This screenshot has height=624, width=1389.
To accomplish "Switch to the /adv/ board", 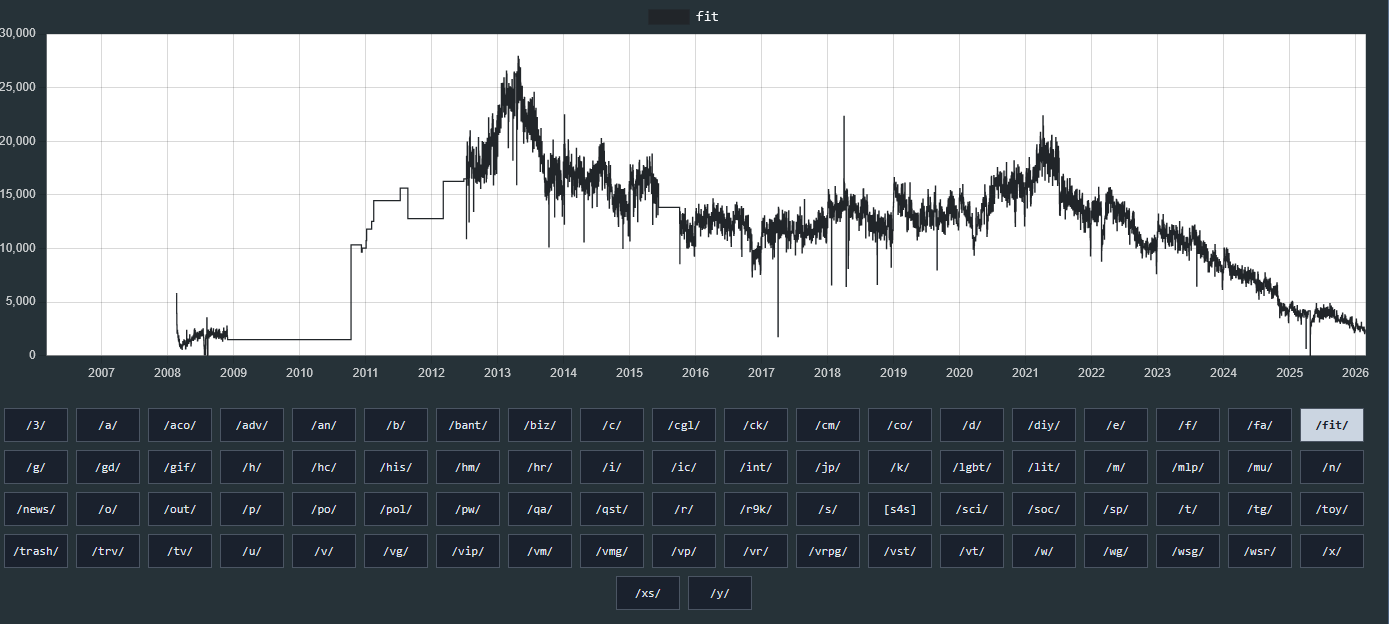I will click(252, 425).
